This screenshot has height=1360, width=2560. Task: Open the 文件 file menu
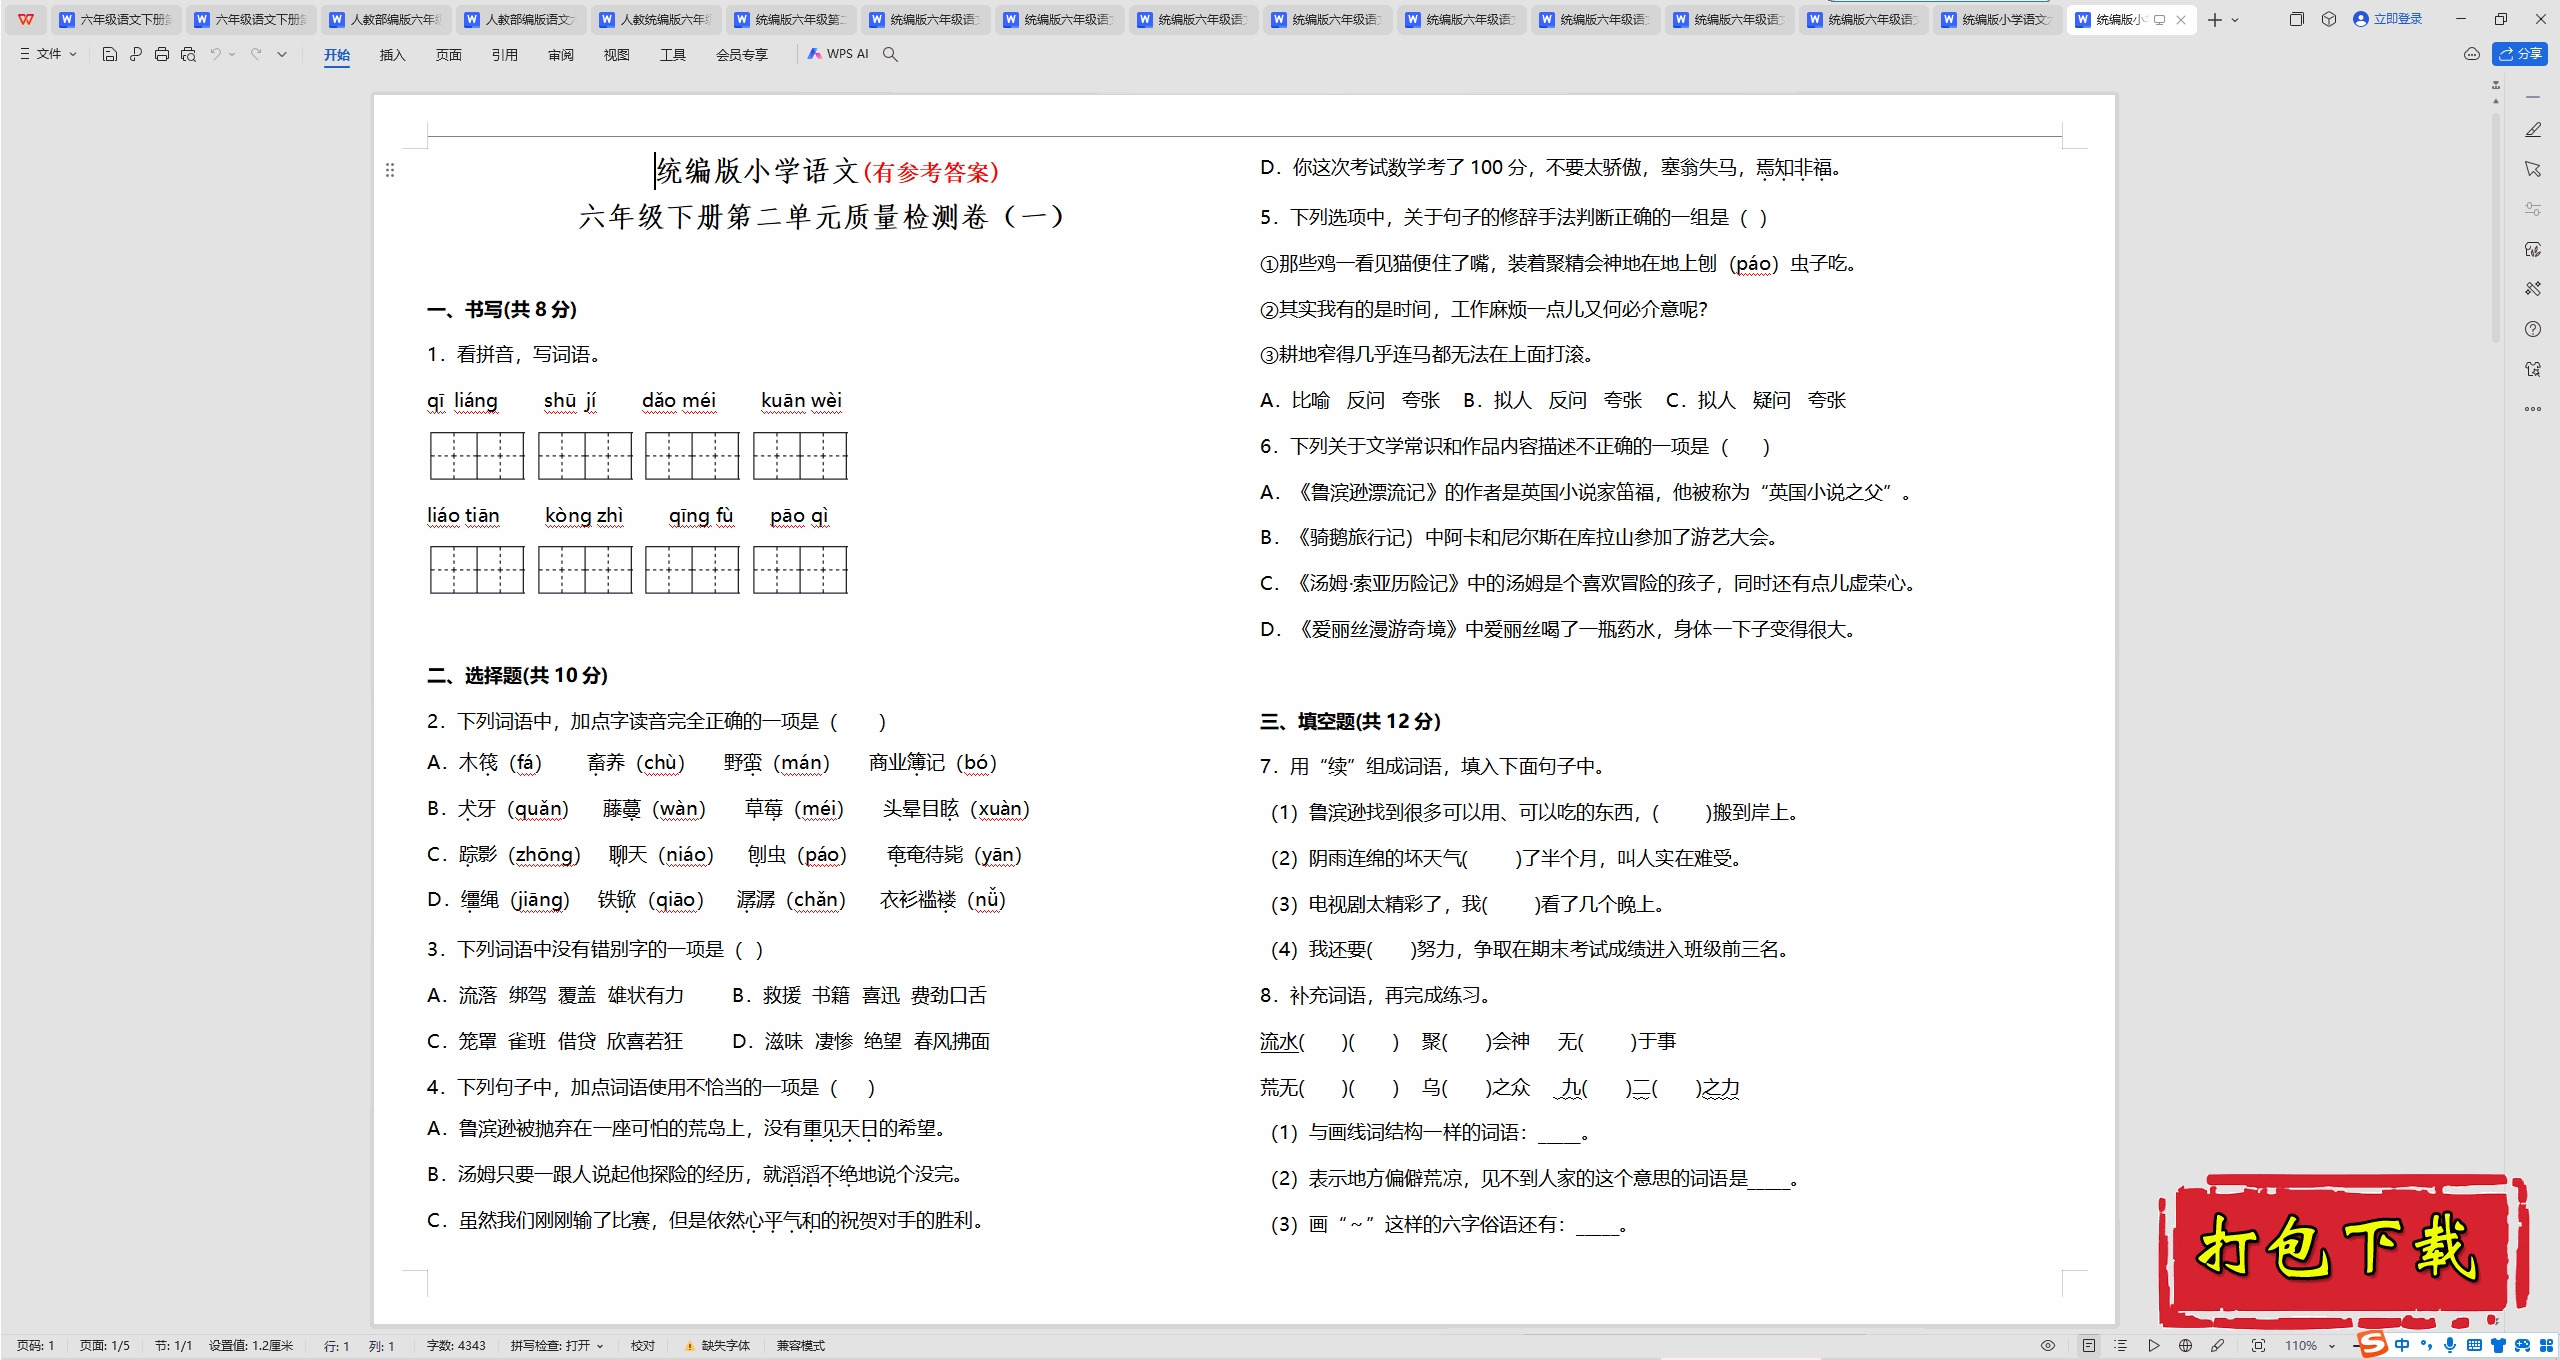pyautogui.click(x=48, y=54)
